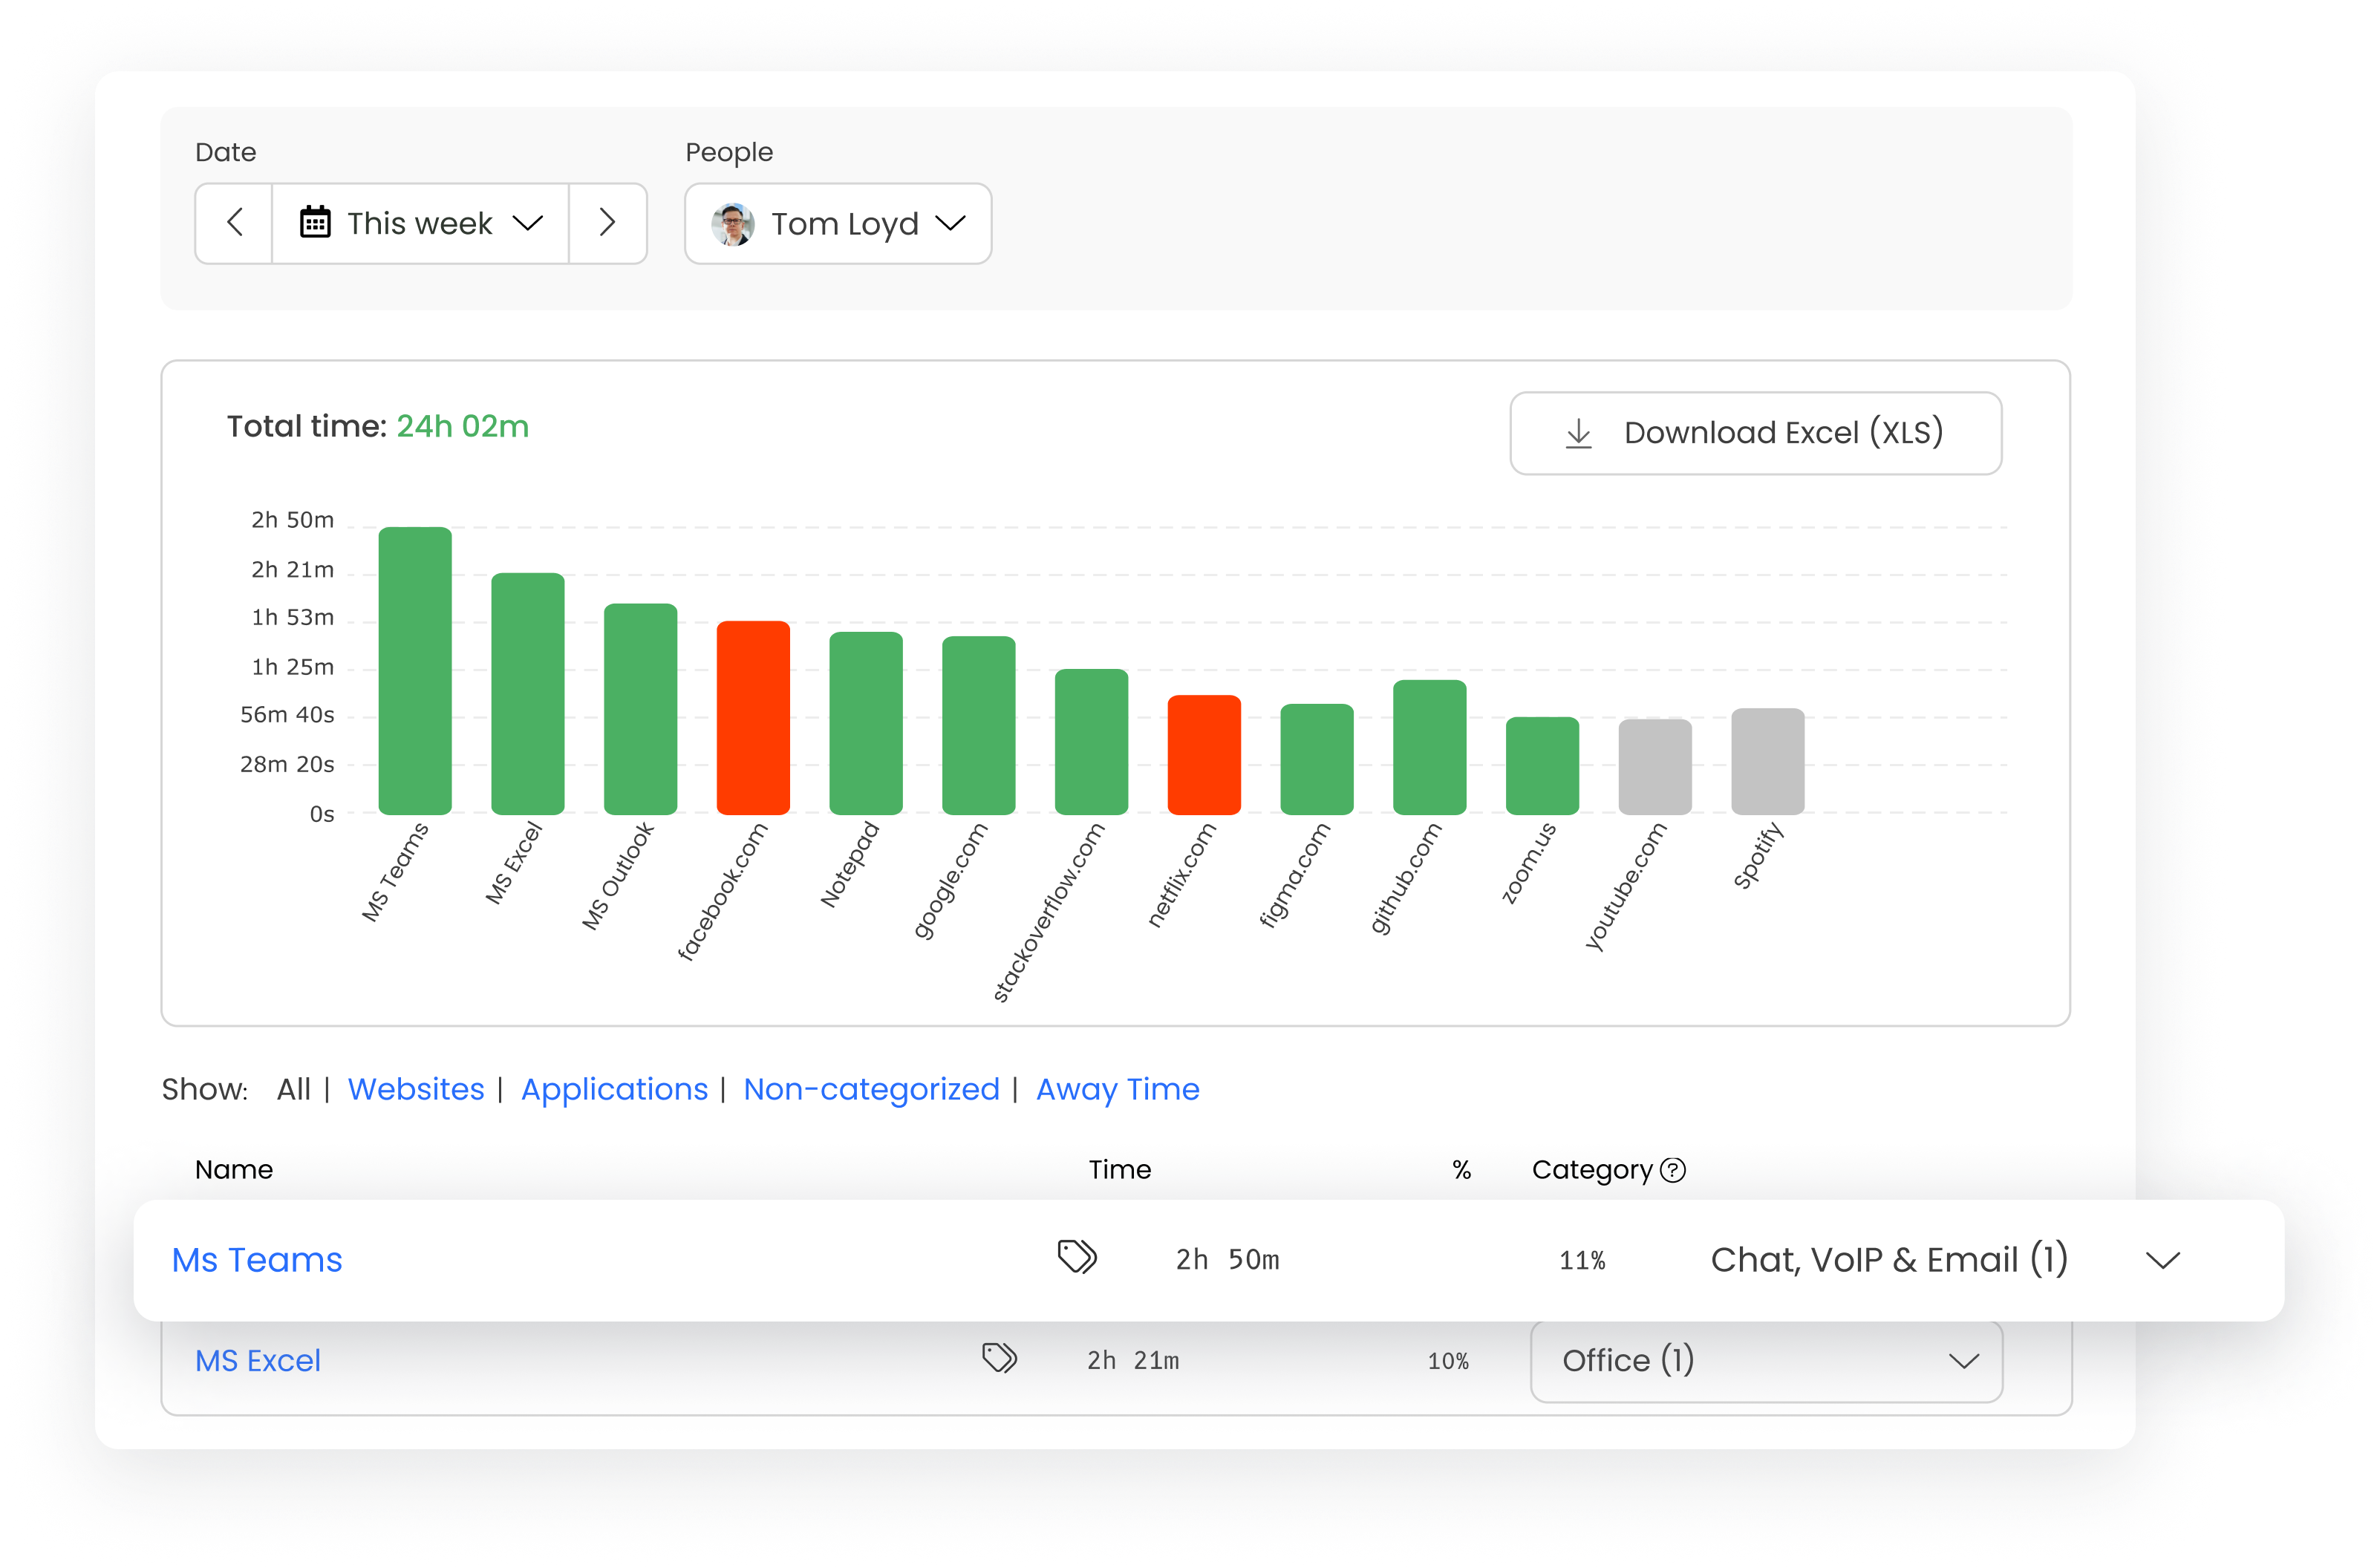The height and width of the screenshot is (1568, 2380).
Task: Click the Category column header
Action: tap(1592, 1170)
